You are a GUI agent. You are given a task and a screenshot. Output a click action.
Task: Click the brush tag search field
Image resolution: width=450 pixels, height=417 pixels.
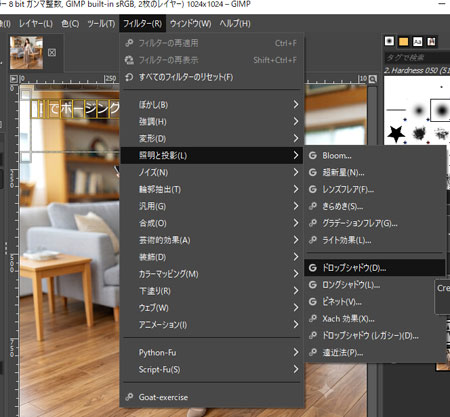click(417, 58)
